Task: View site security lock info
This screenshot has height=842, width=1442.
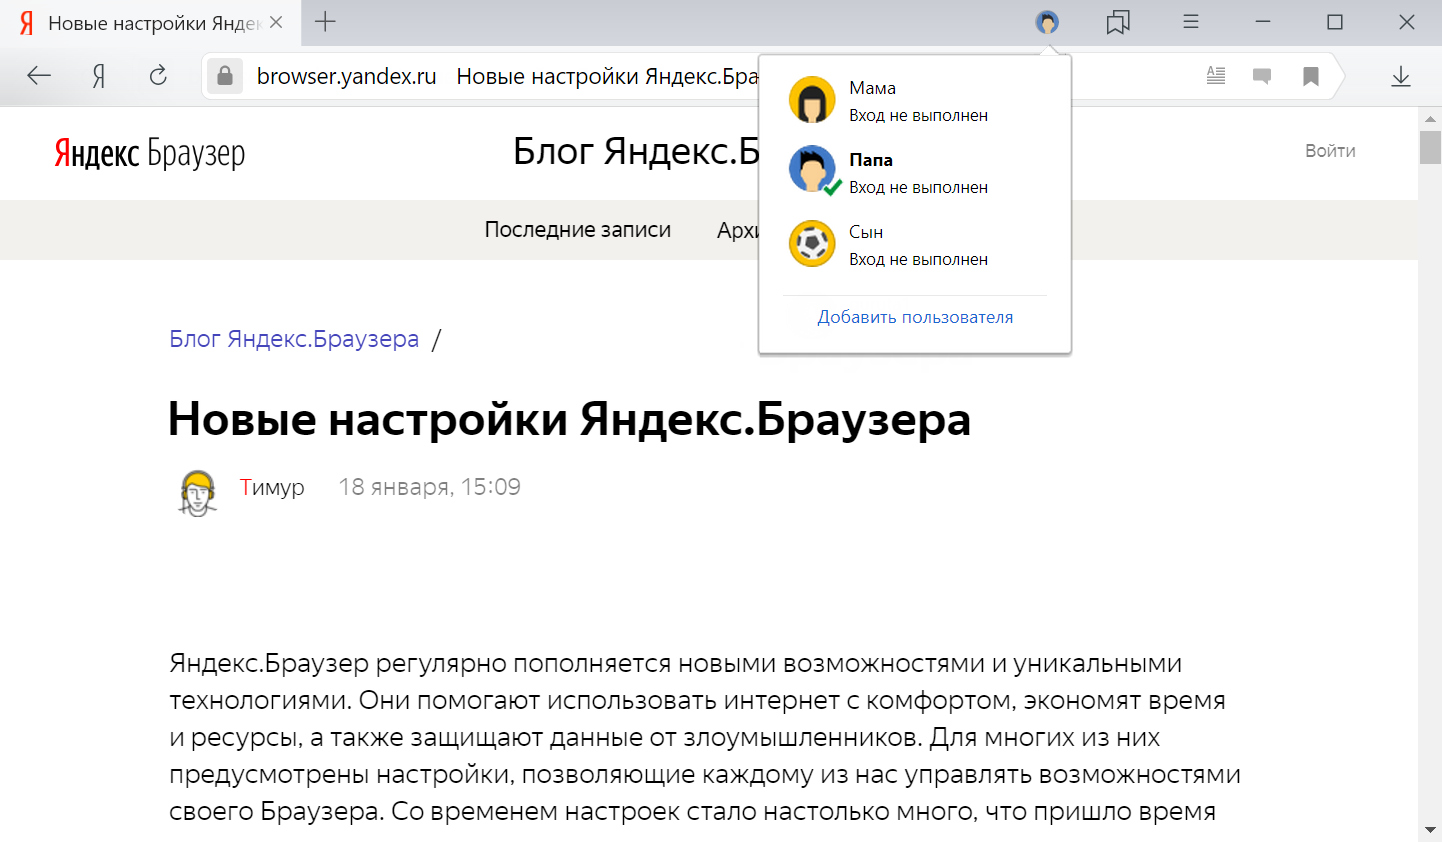Action: pyautogui.click(x=225, y=76)
